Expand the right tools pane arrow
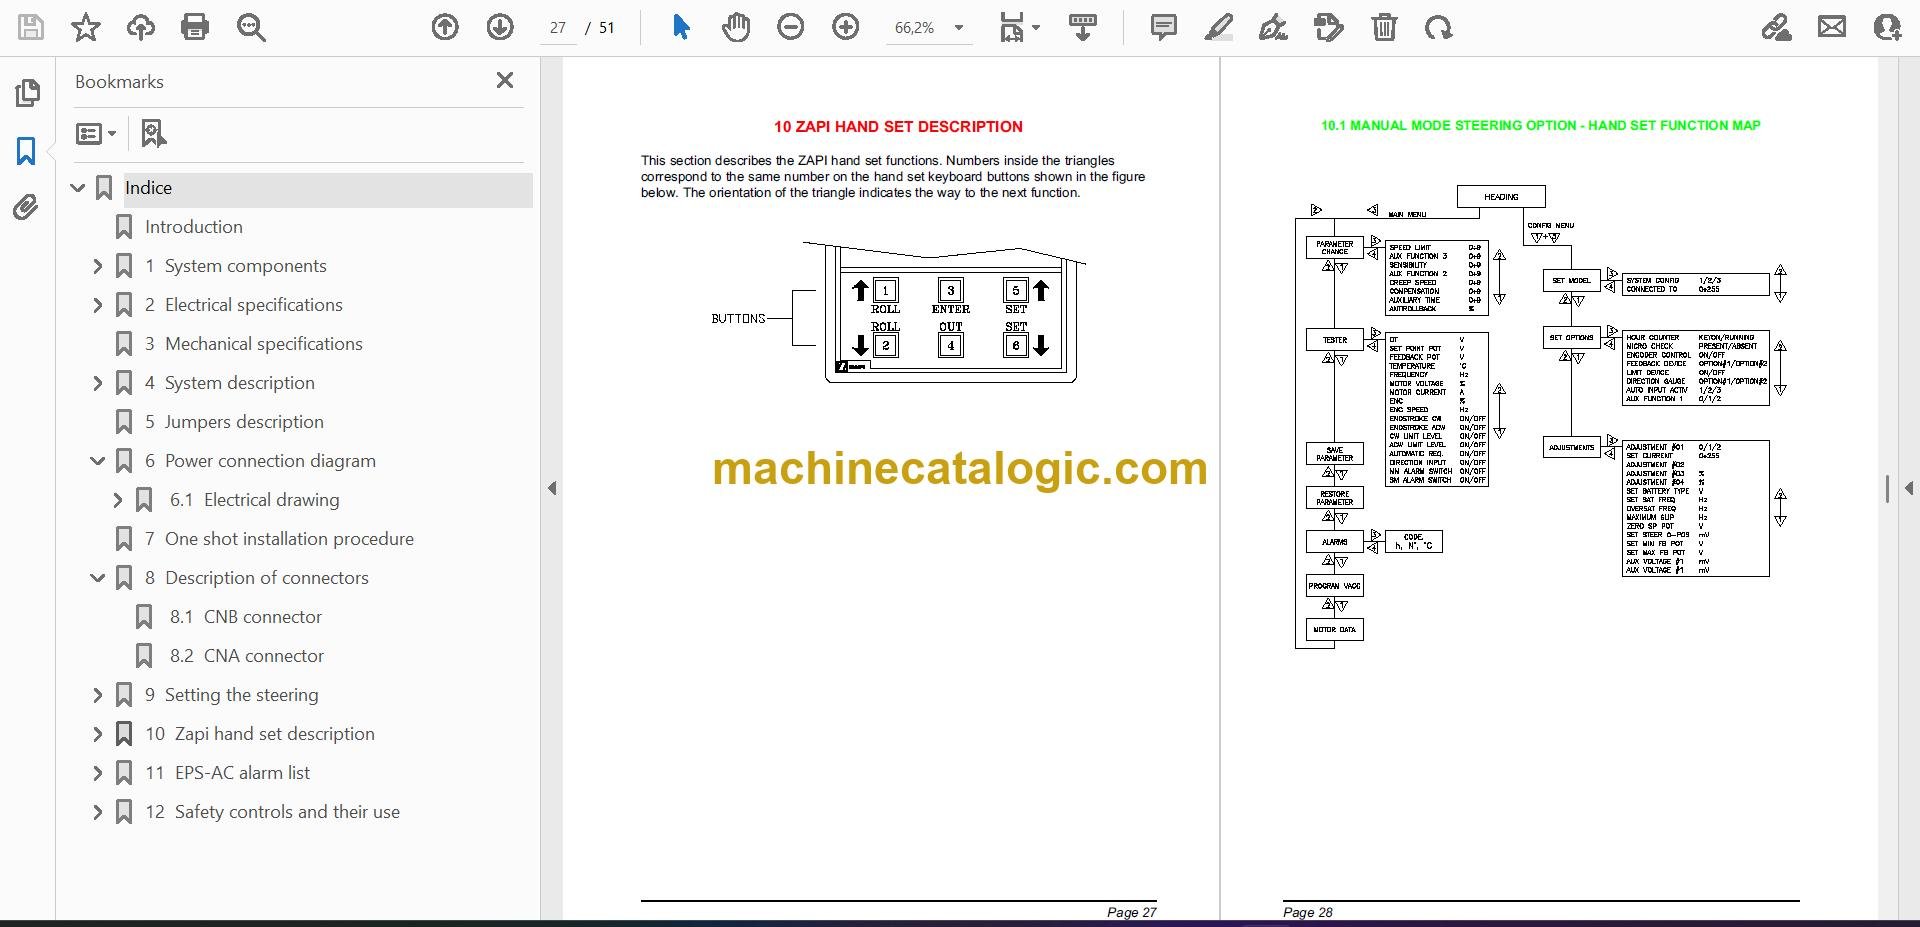The width and height of the screenshot is (1920, 927). click(1909, 488)
